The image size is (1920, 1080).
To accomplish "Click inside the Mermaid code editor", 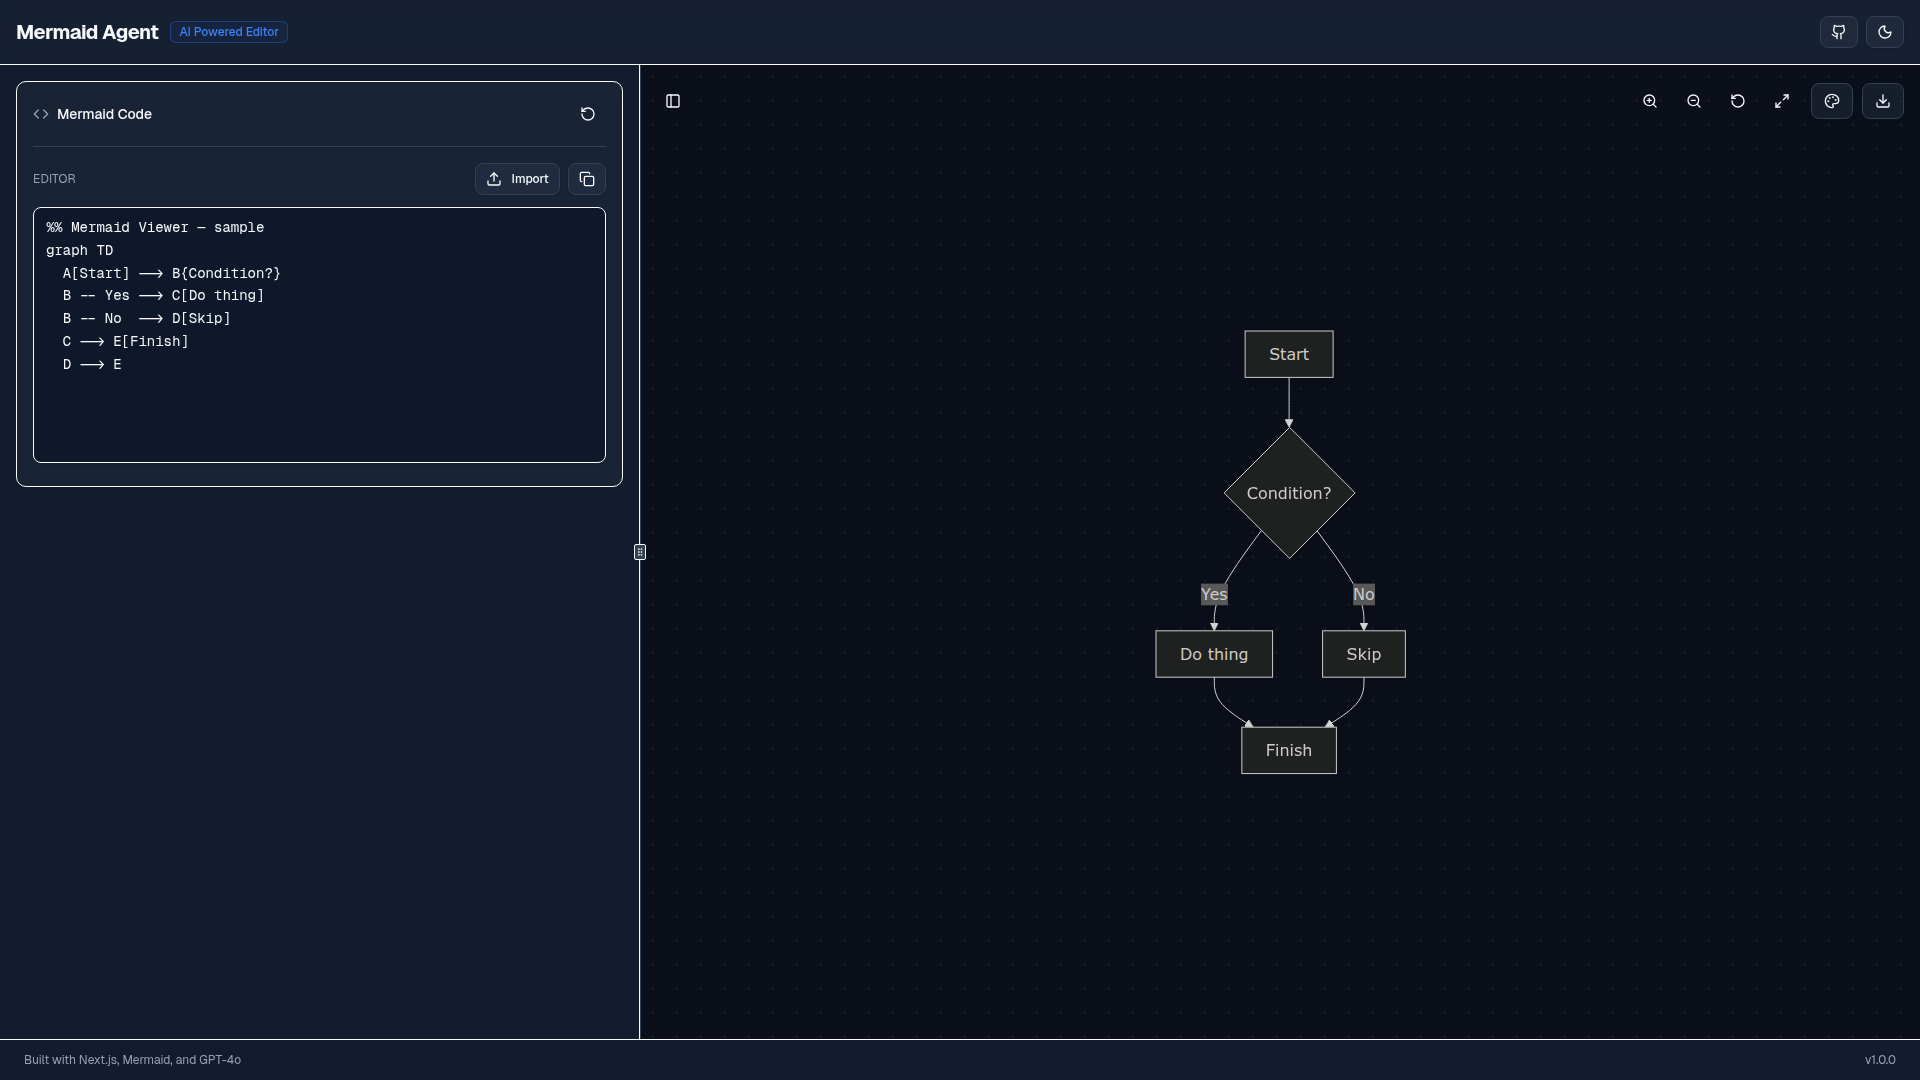I will pos(319,335).
